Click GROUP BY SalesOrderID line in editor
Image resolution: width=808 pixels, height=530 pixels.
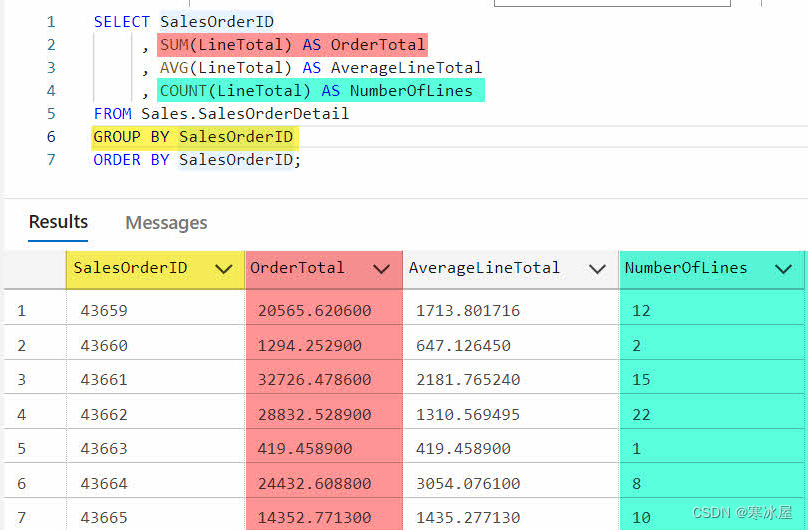click(x=193, y=136)
